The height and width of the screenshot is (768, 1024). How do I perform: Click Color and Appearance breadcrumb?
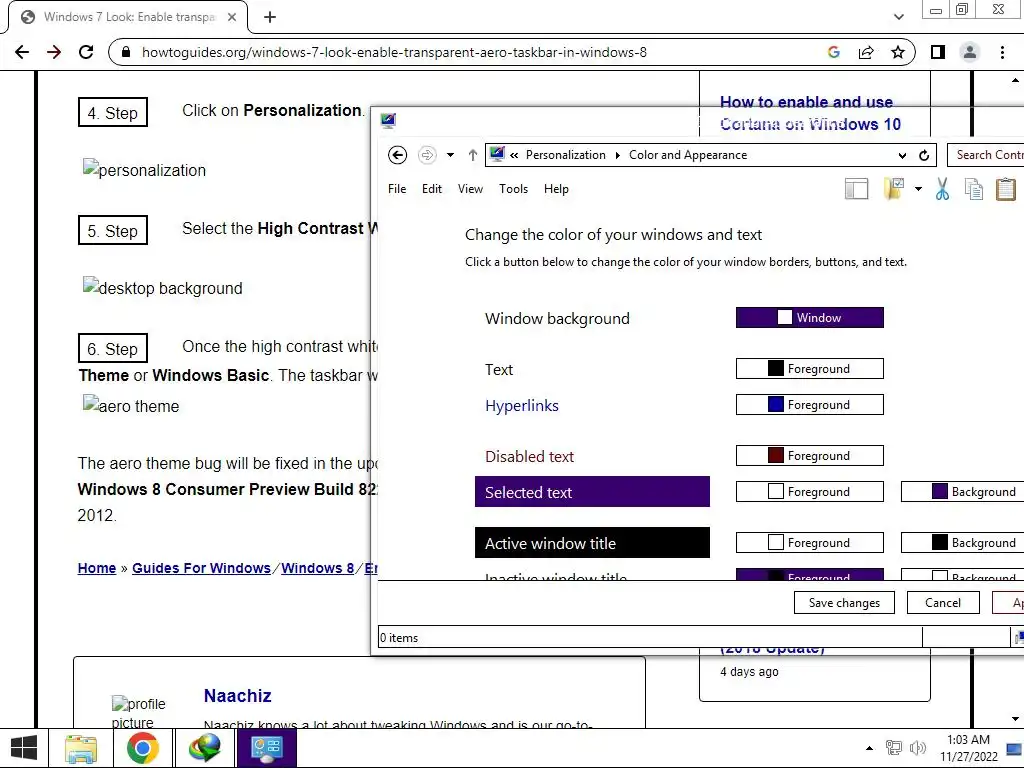[x=688, y=155]
